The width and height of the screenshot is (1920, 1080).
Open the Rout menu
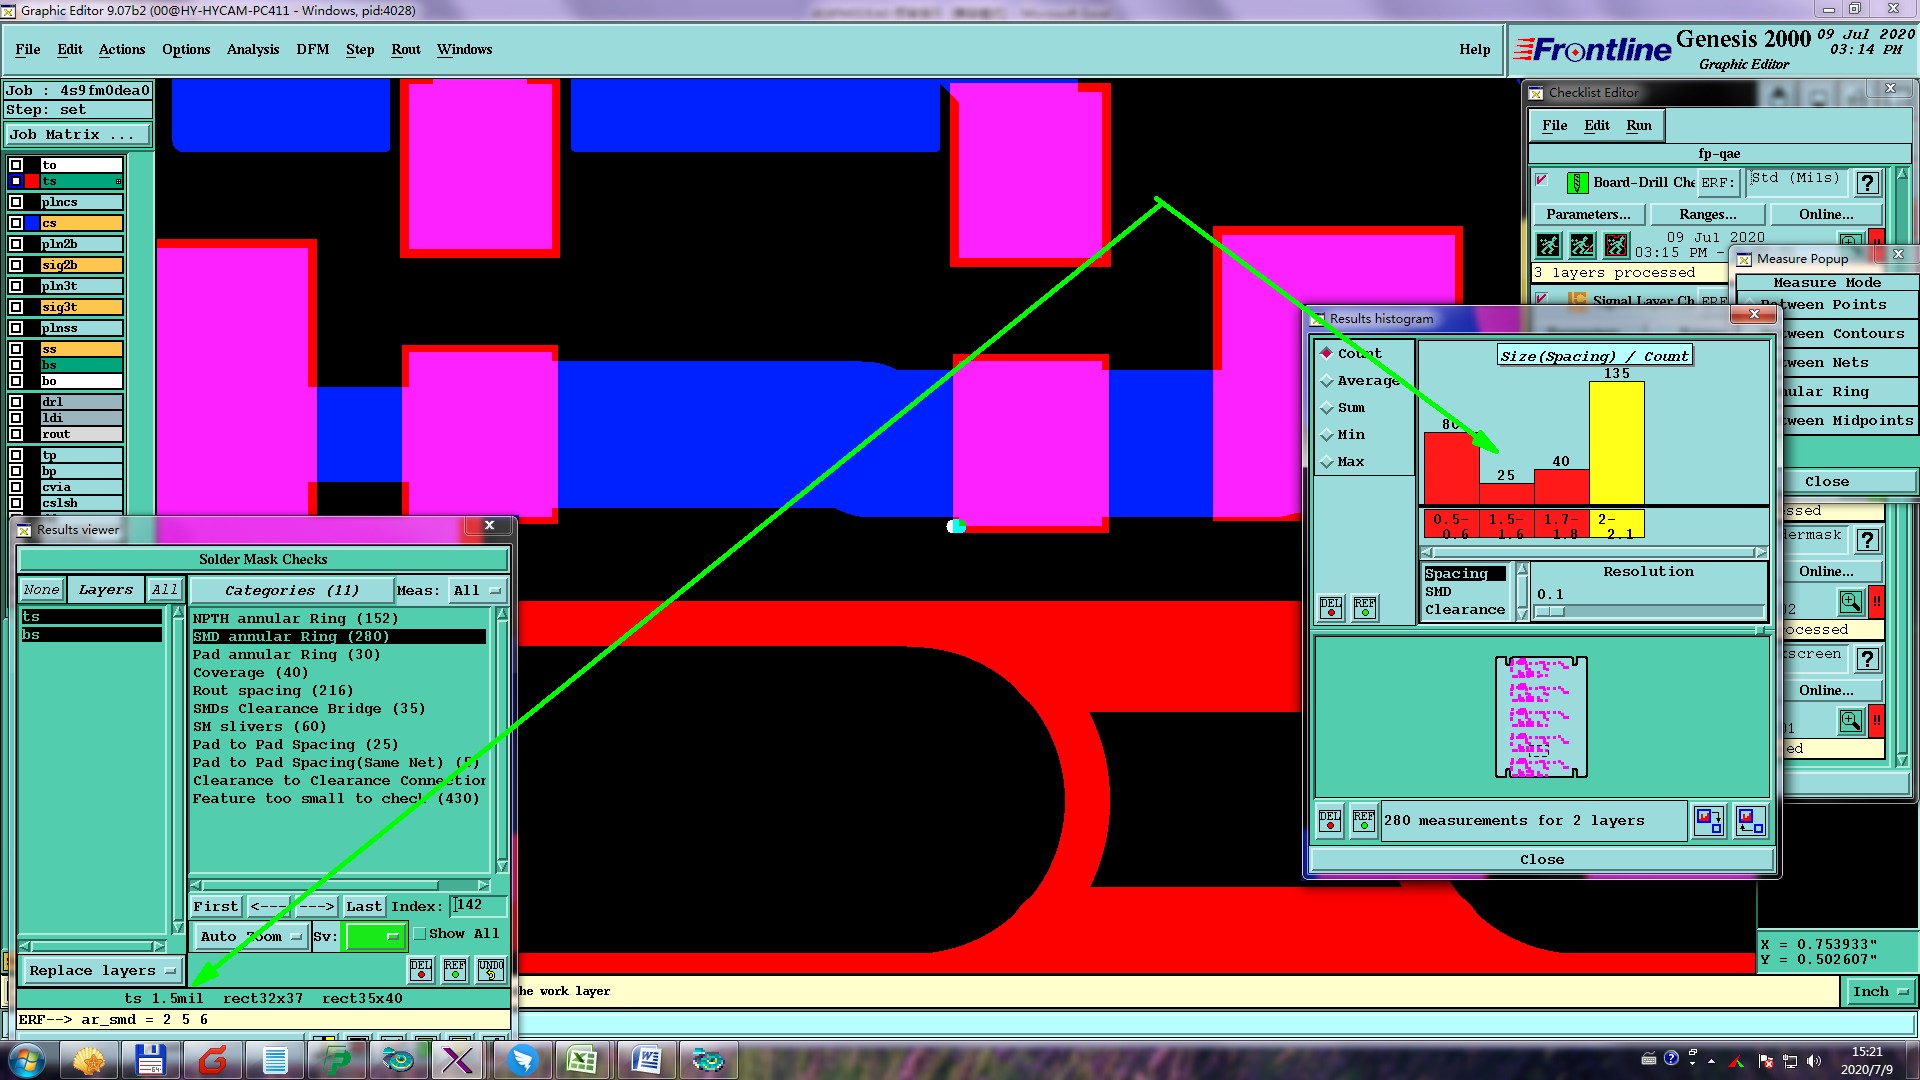pos(406,49)
